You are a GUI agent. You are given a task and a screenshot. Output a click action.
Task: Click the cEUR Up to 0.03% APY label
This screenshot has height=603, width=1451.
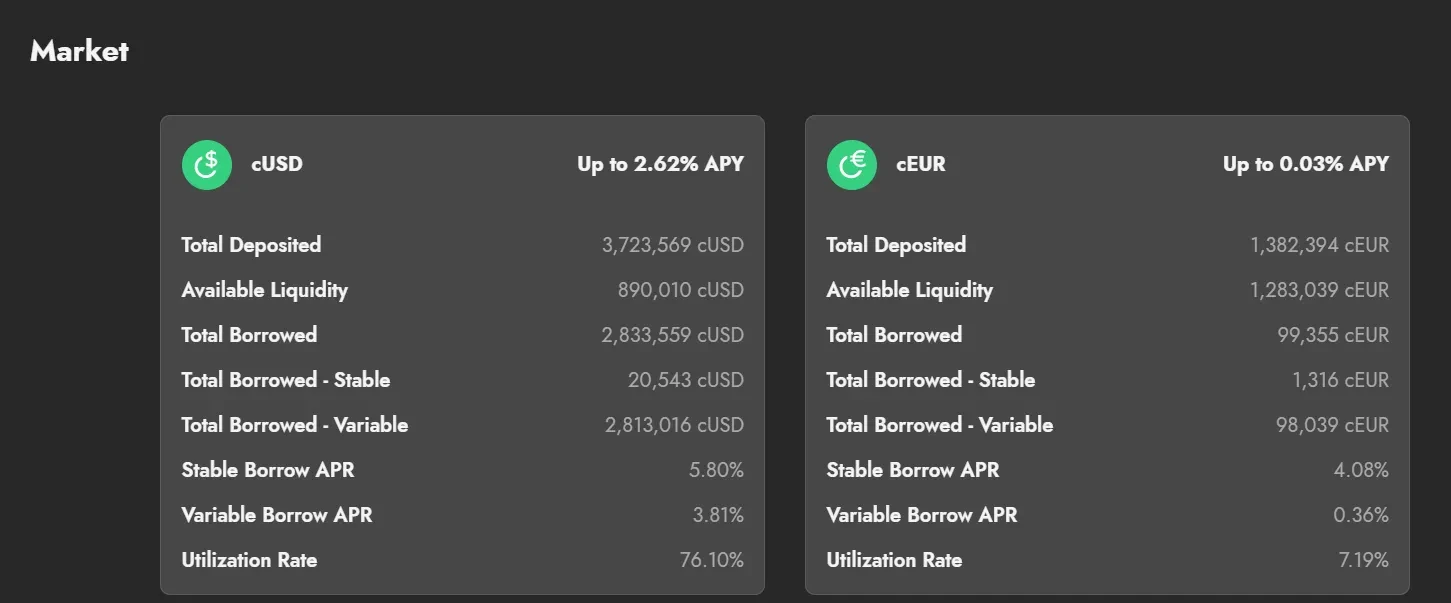pos(1306,164)
